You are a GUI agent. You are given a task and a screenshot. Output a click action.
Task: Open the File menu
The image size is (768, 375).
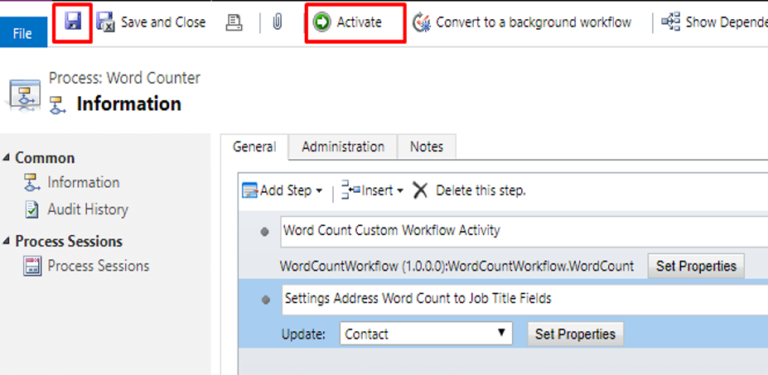click(23, 33)
